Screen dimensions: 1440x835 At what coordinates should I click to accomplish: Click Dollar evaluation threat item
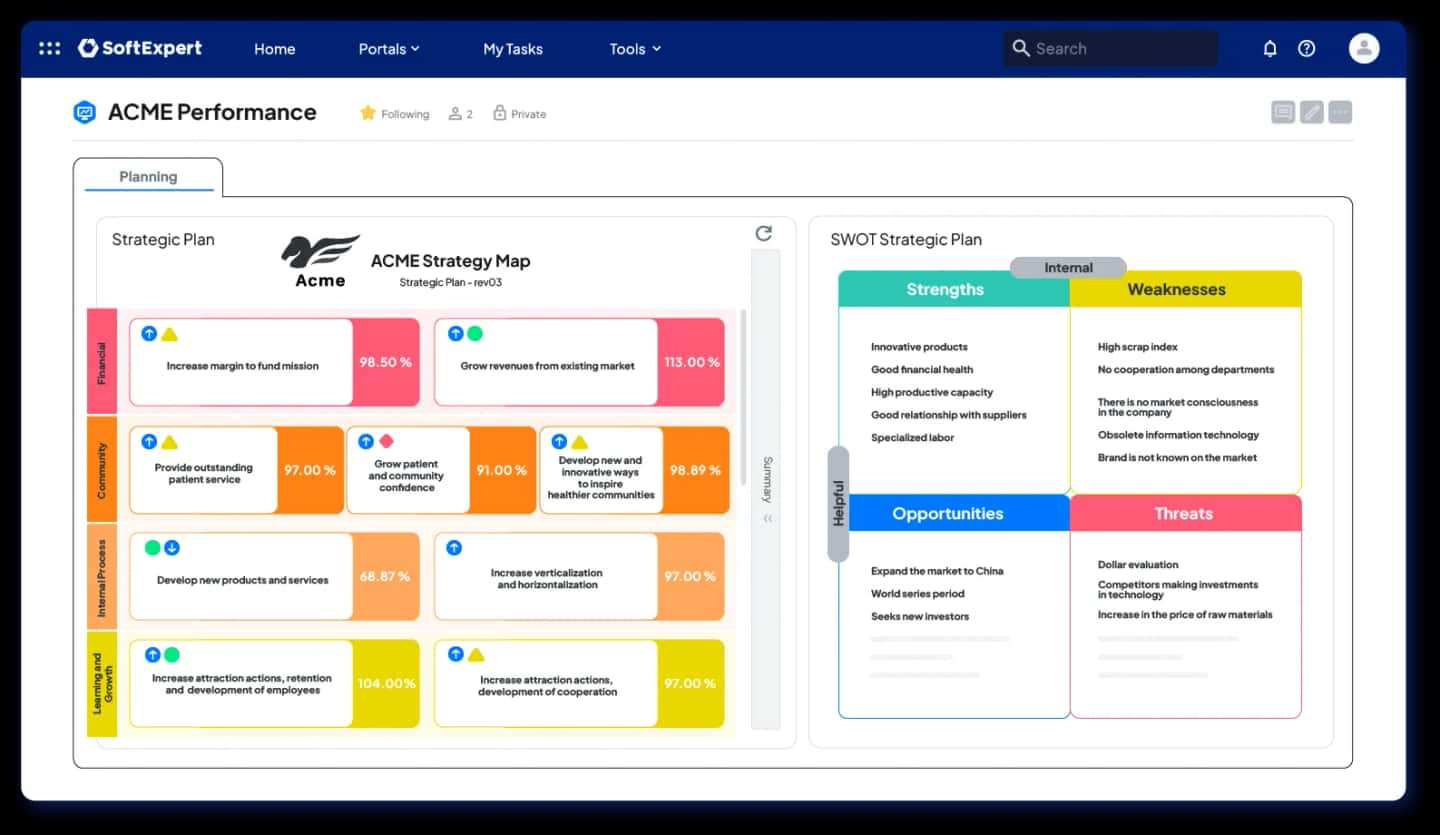[1138, 565]
